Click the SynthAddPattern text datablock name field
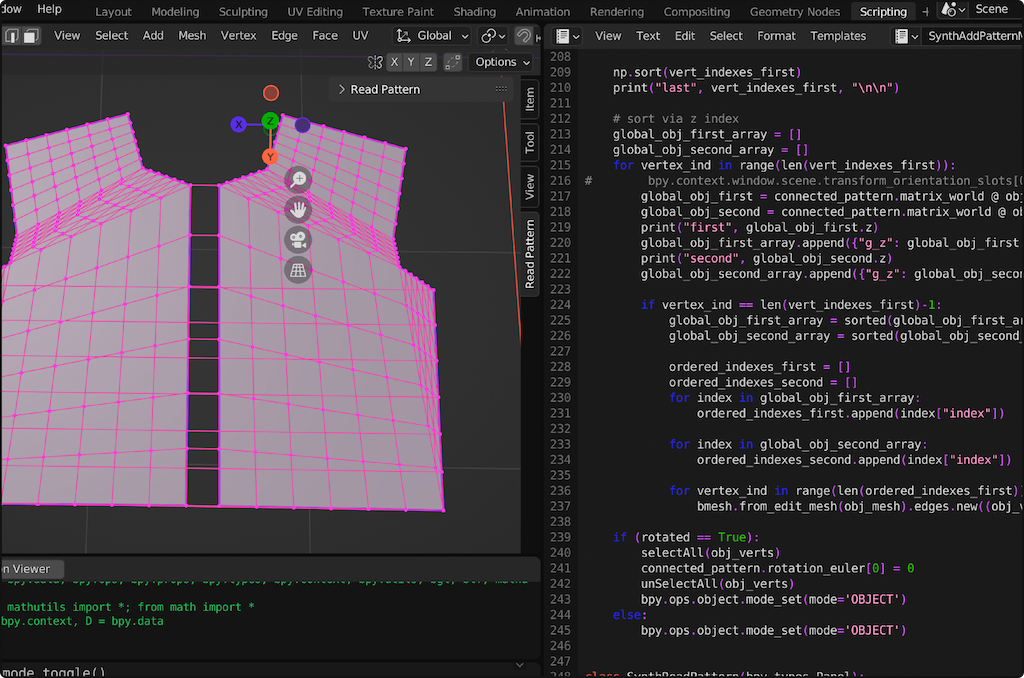Screen dimensions: 1024x678 click(x=974, y=36)
